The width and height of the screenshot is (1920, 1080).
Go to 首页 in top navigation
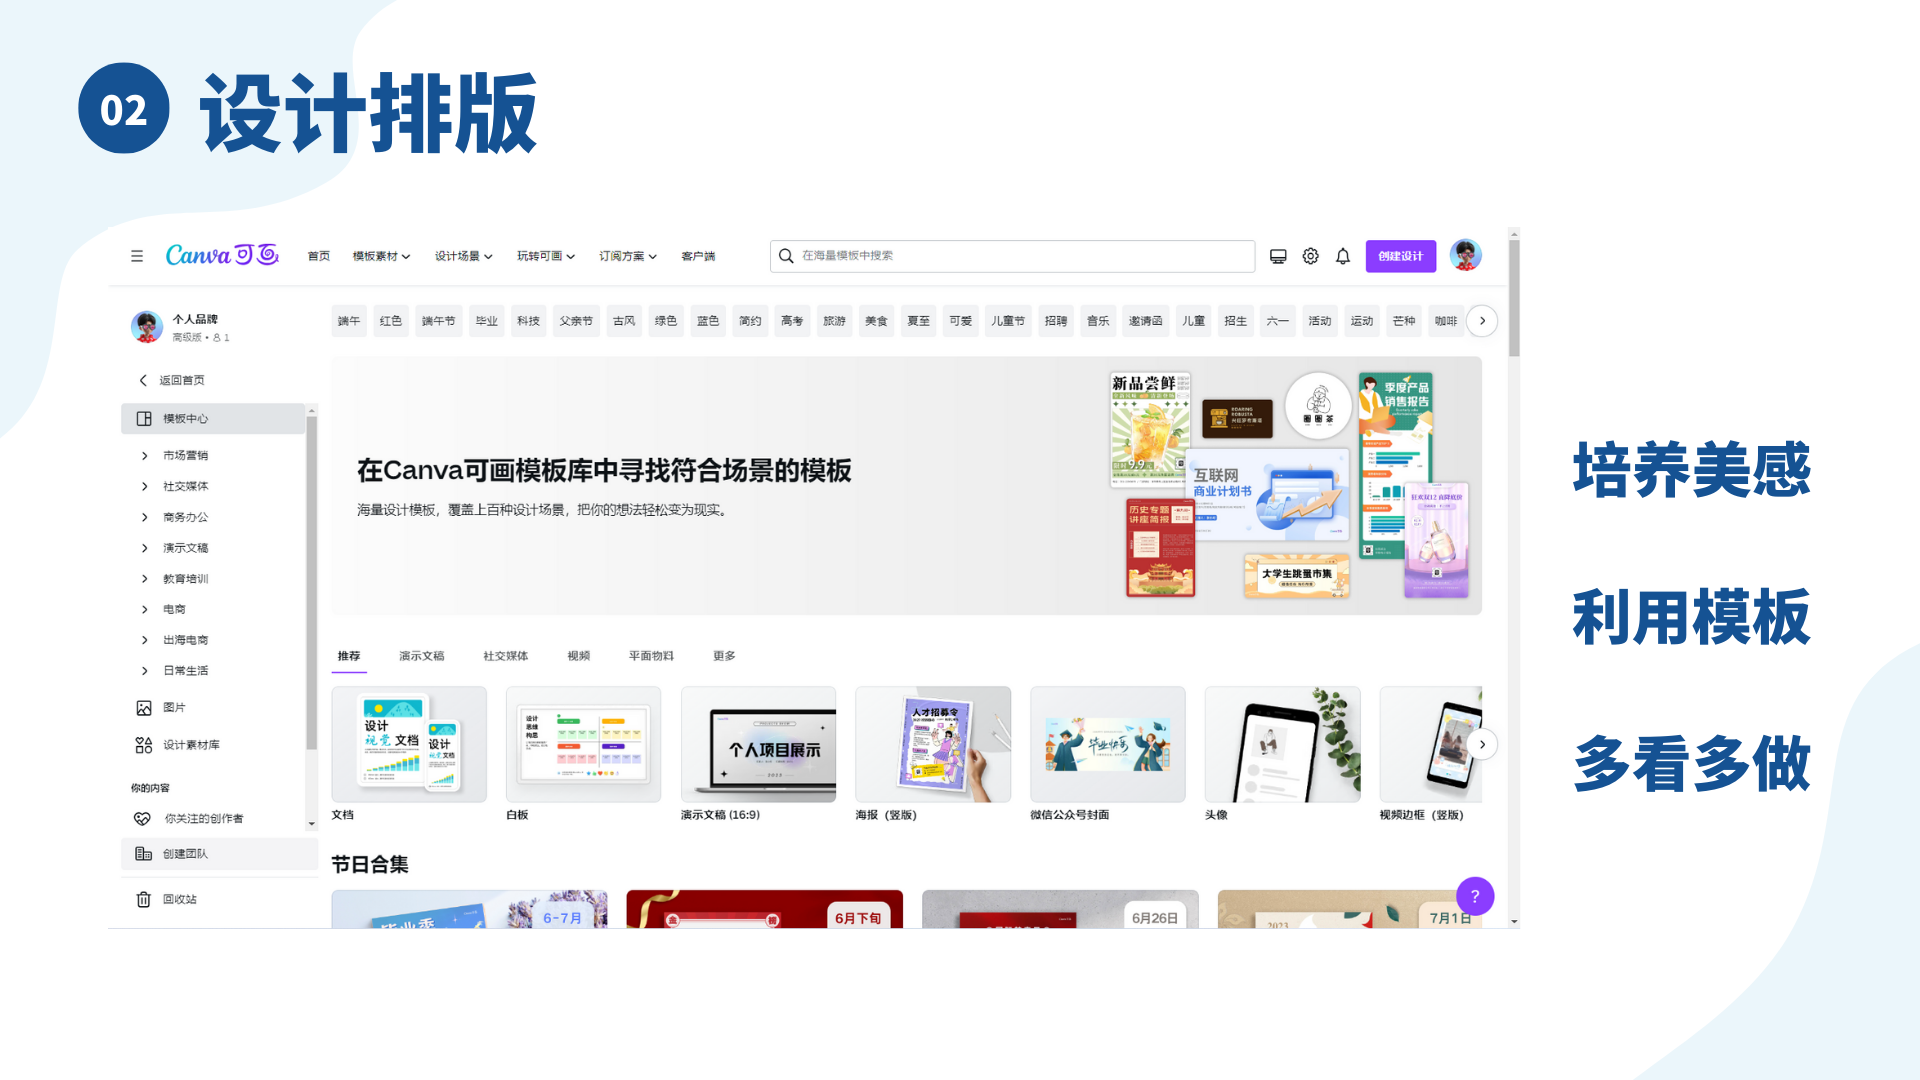point(318,256)
